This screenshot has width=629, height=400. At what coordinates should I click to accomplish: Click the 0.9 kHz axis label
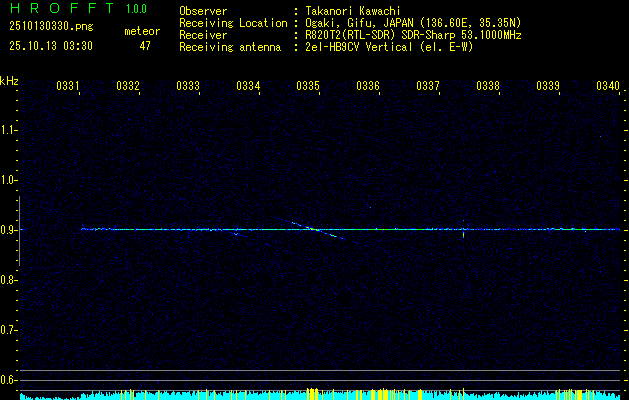click(x=8, y=230)
